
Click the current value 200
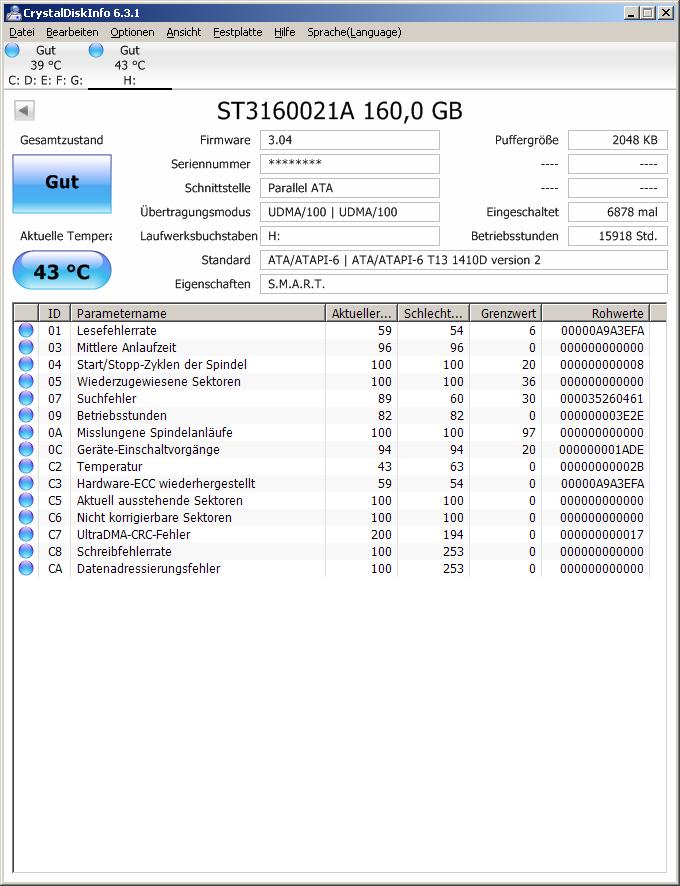(x=381, y=534)
